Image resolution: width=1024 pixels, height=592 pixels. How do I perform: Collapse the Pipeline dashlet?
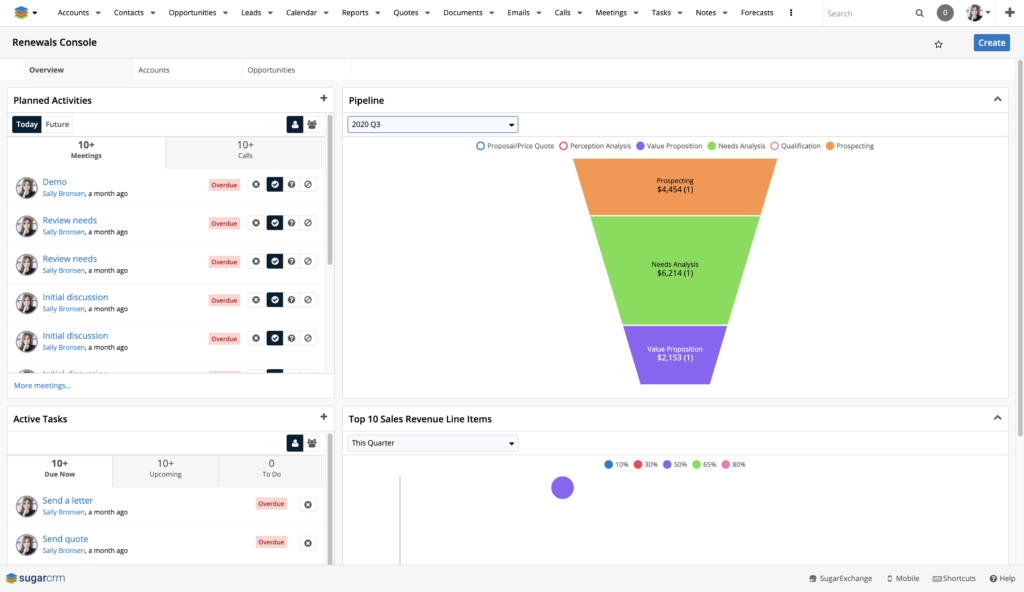pyautogui.click(x=997, y=99)
